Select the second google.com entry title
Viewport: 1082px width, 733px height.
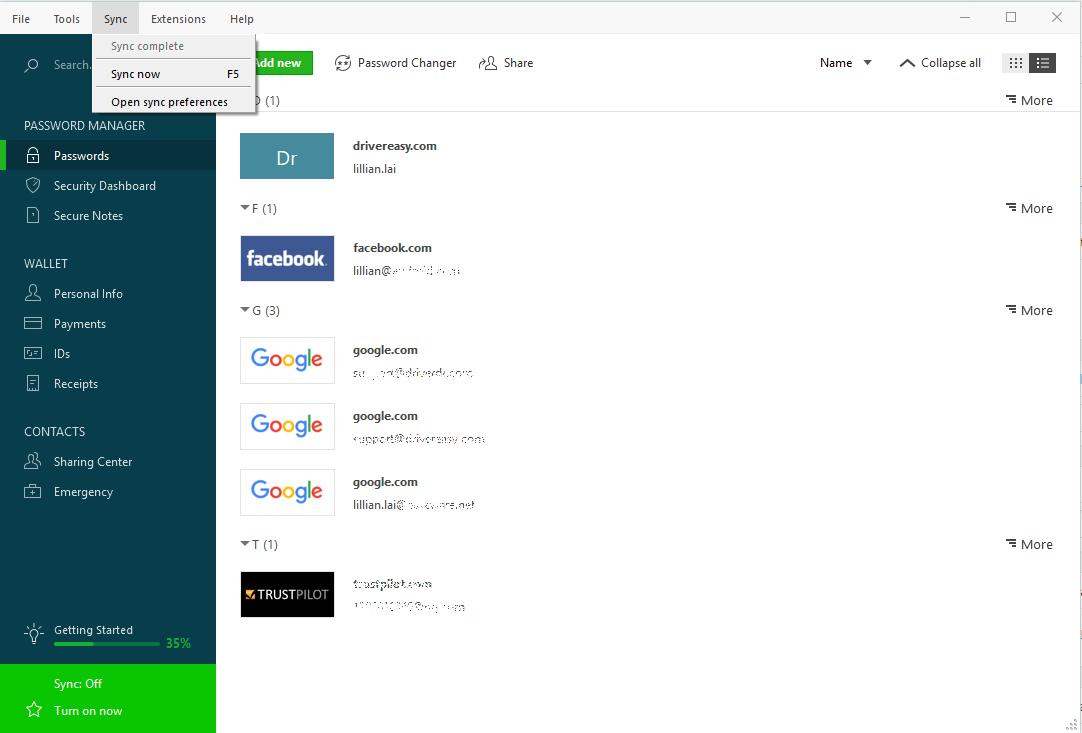tap(385, 416)
